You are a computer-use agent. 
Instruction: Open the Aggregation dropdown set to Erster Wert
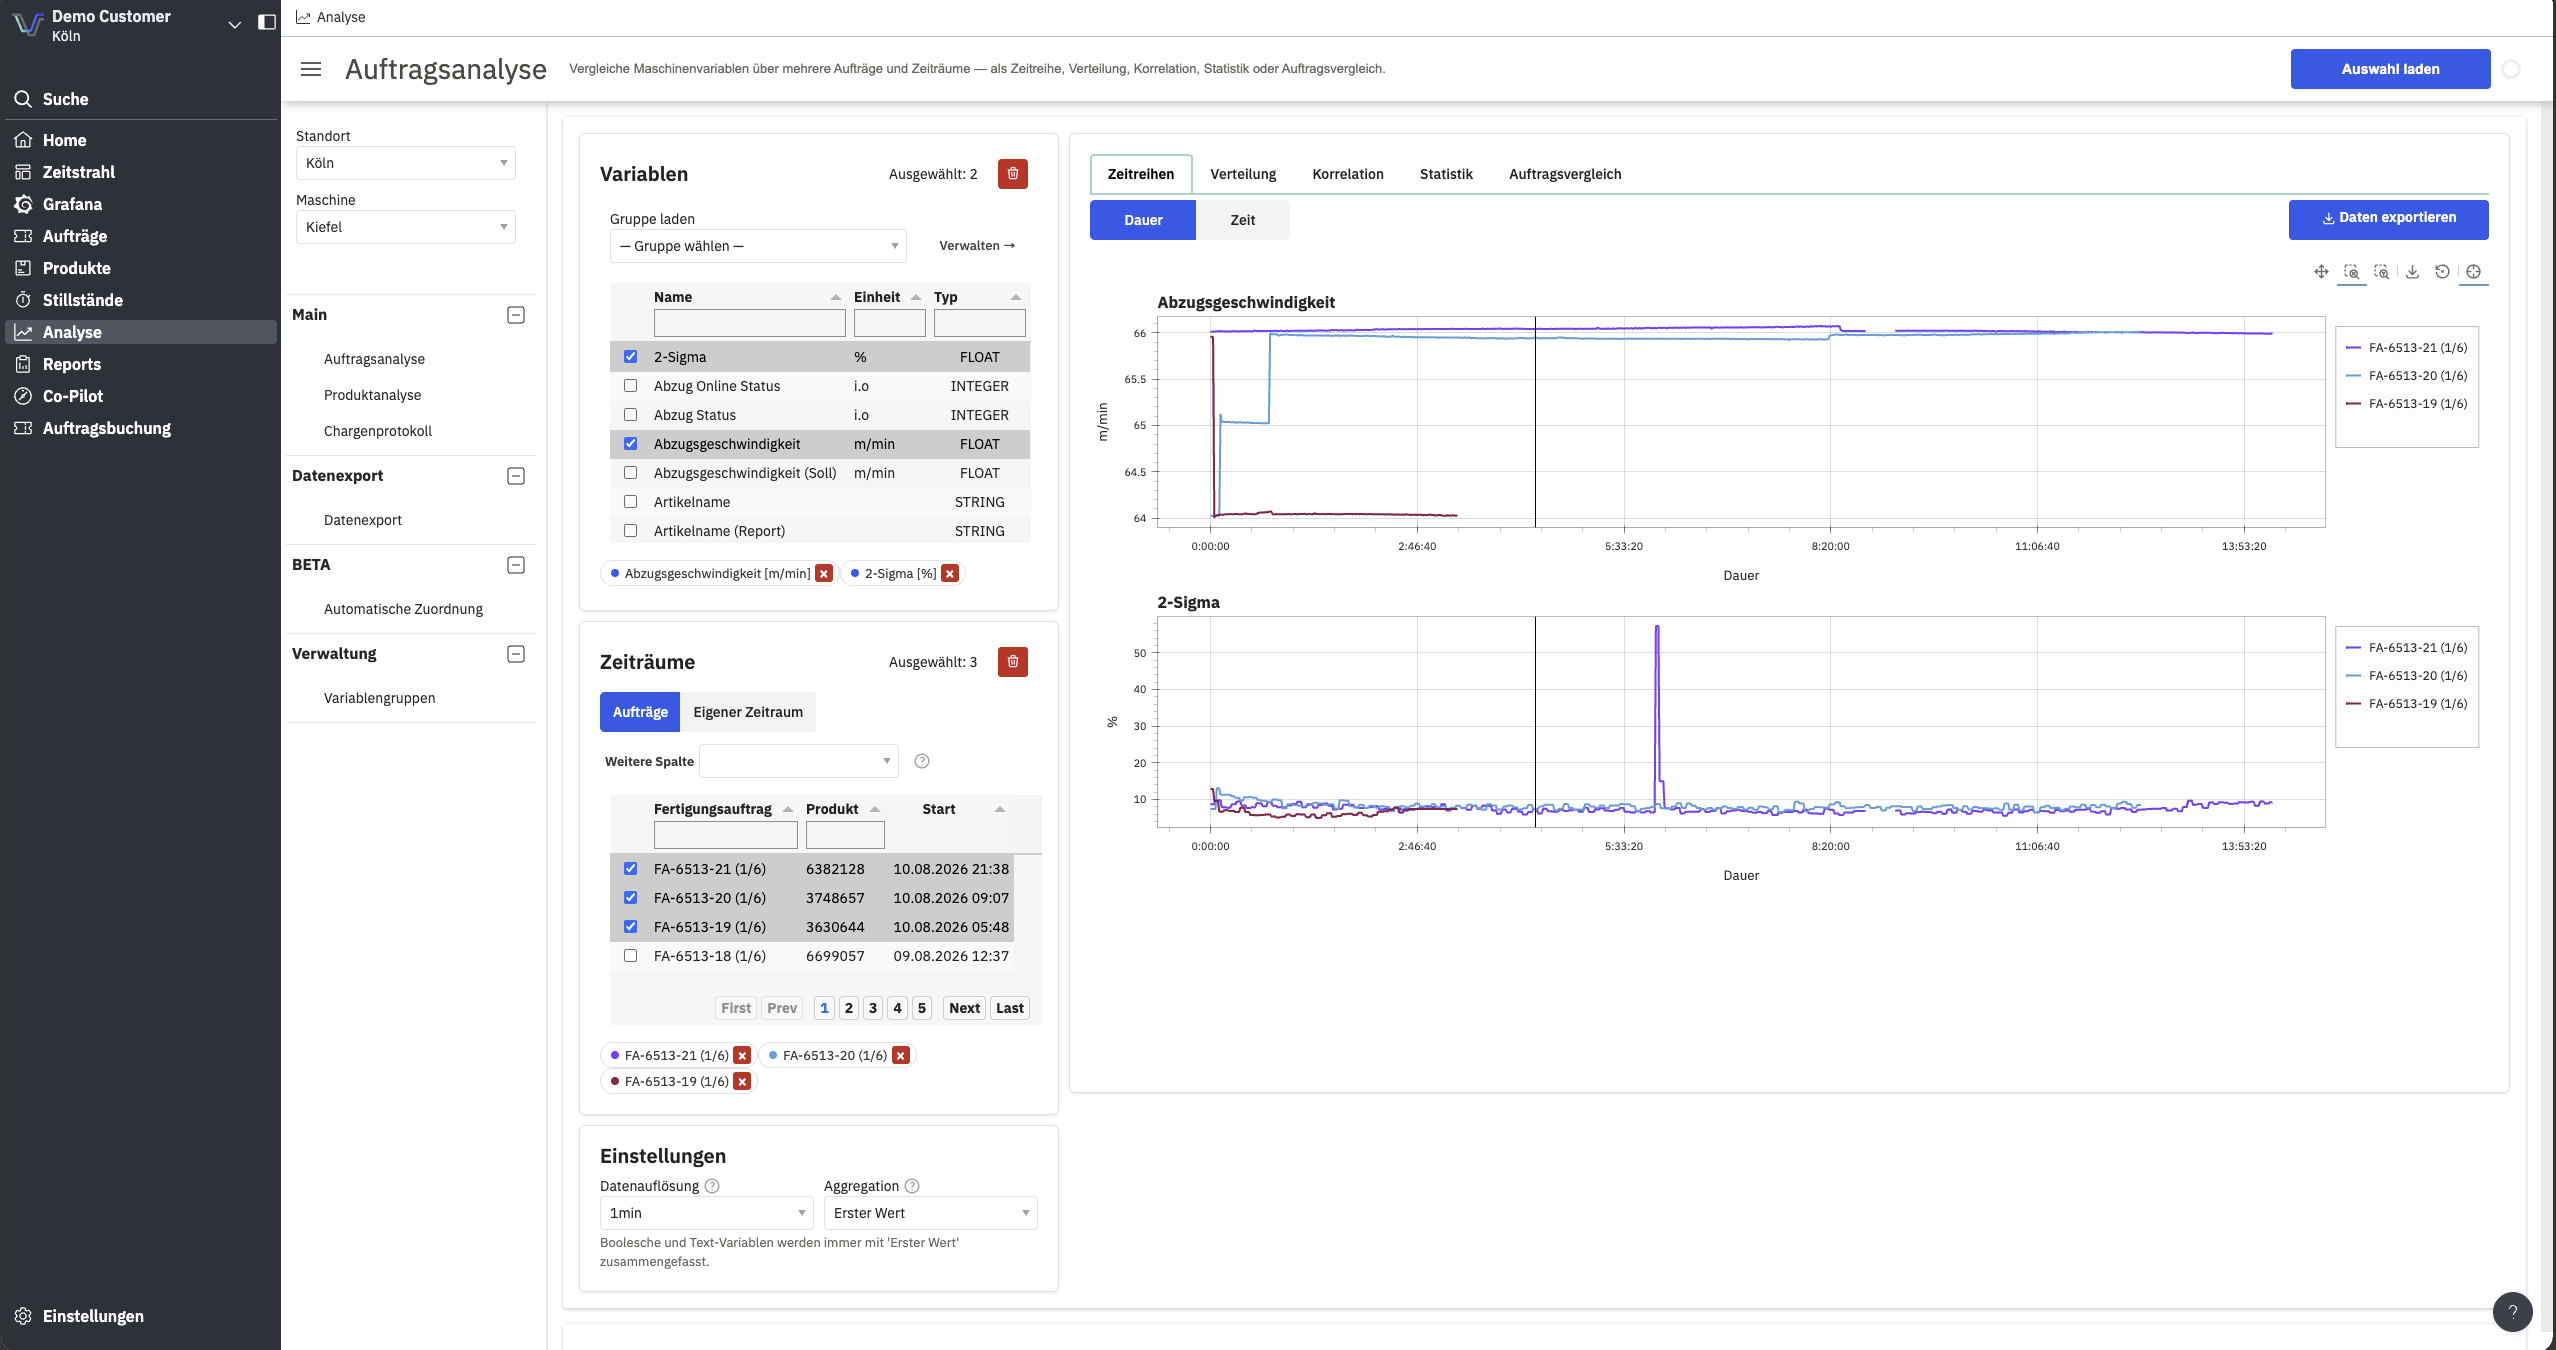point(930,1214)
